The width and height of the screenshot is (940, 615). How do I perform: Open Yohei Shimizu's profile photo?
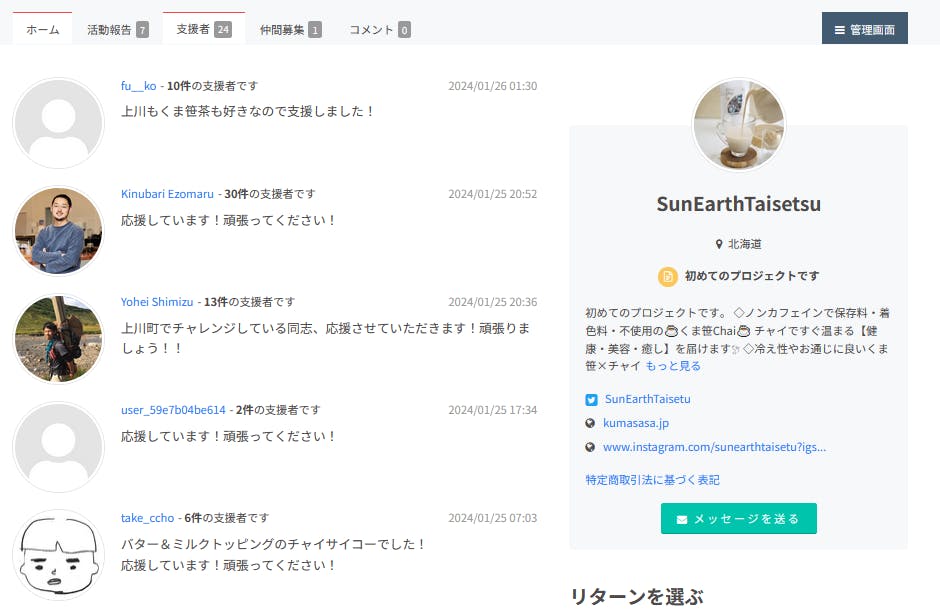58,339
